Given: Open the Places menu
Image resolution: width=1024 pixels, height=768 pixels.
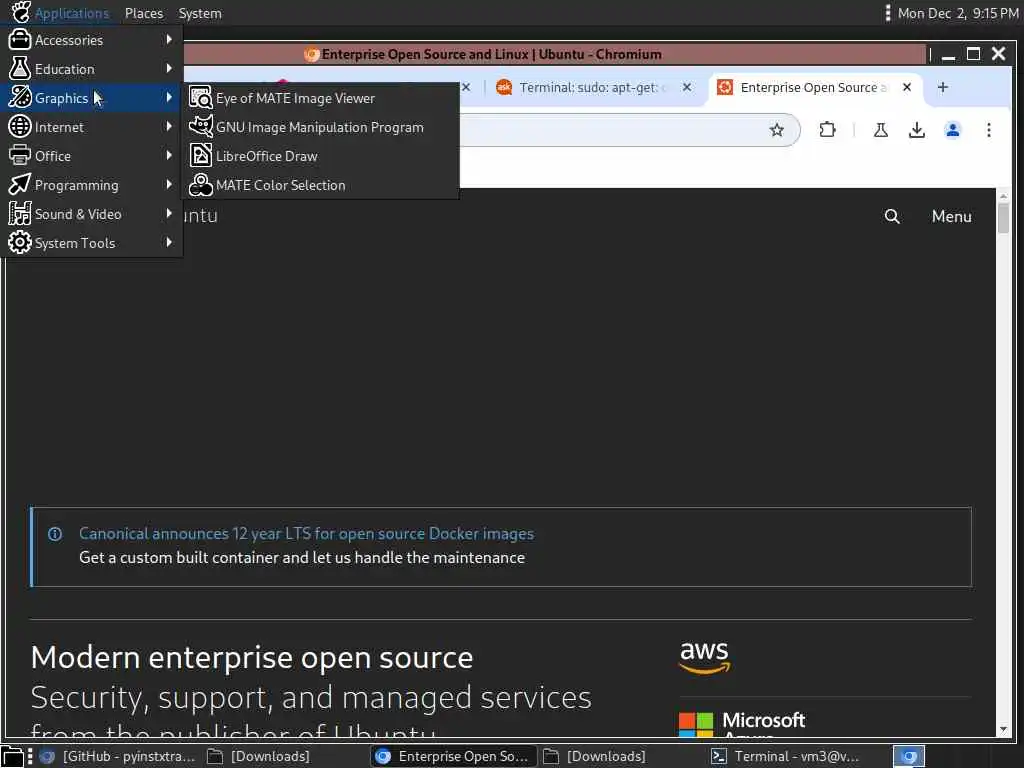Looking at the screenshot, I should 144,13.
